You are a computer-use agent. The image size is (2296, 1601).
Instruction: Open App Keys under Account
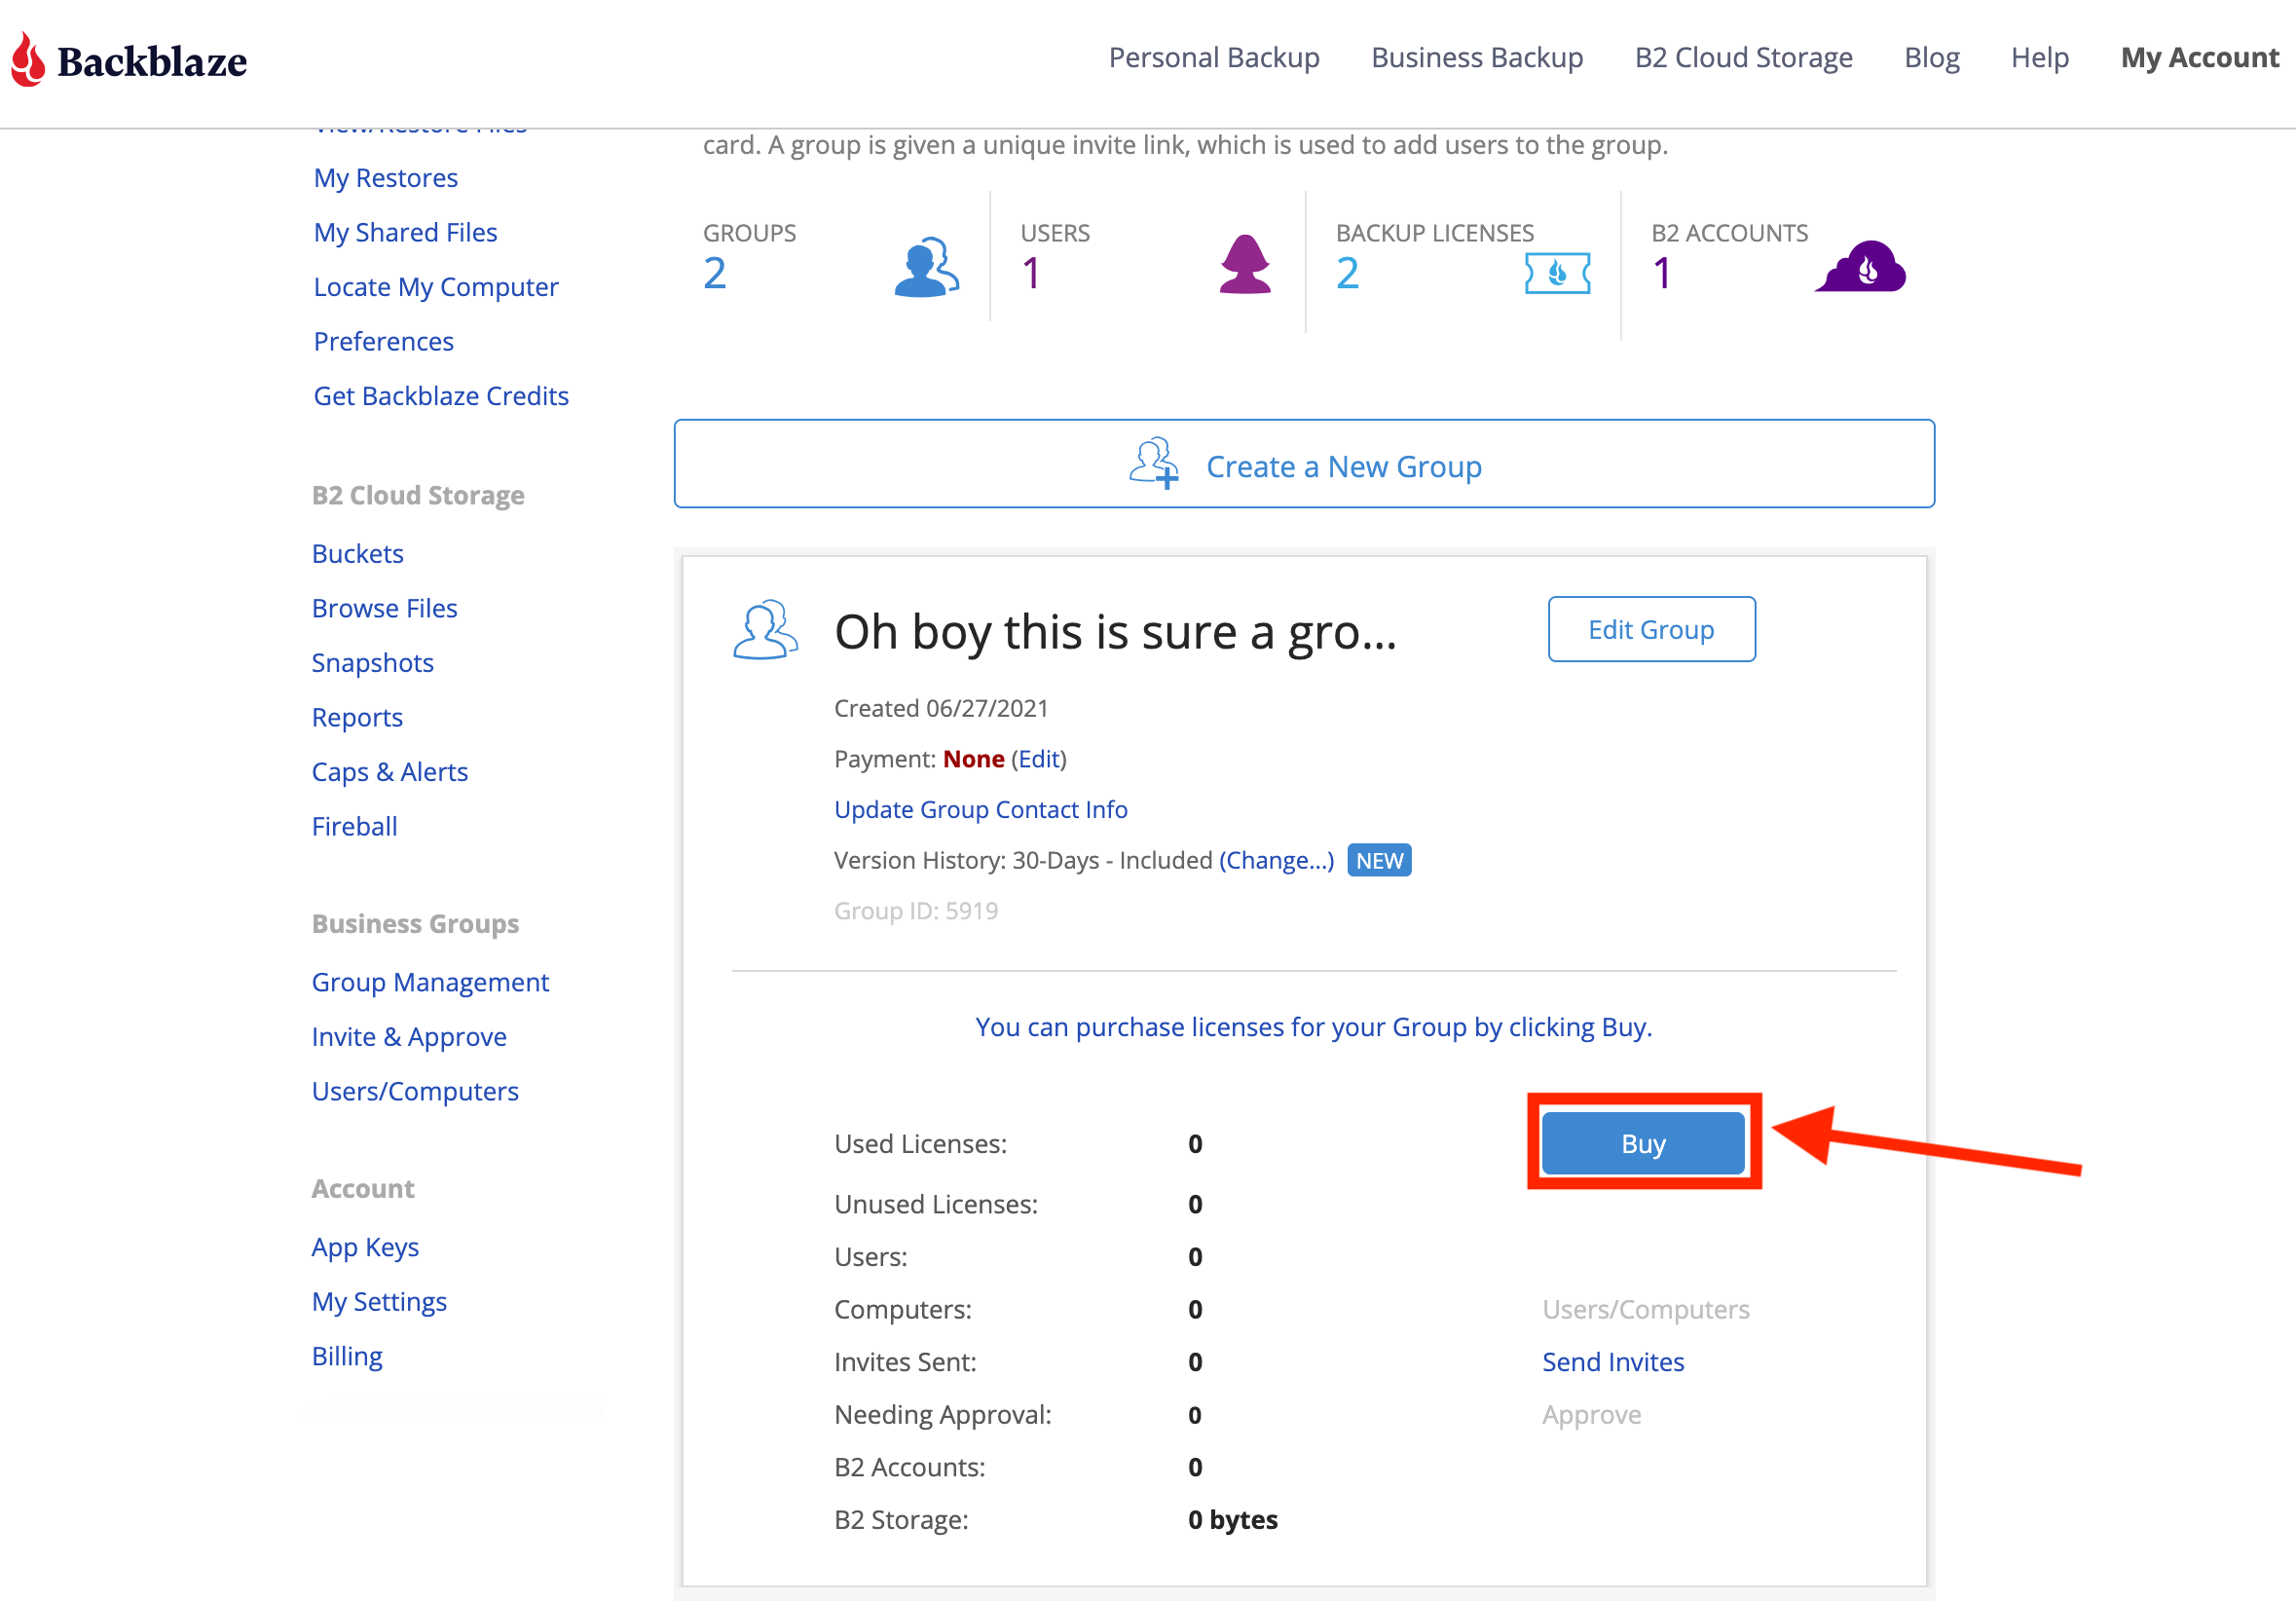pos(365,1247)
